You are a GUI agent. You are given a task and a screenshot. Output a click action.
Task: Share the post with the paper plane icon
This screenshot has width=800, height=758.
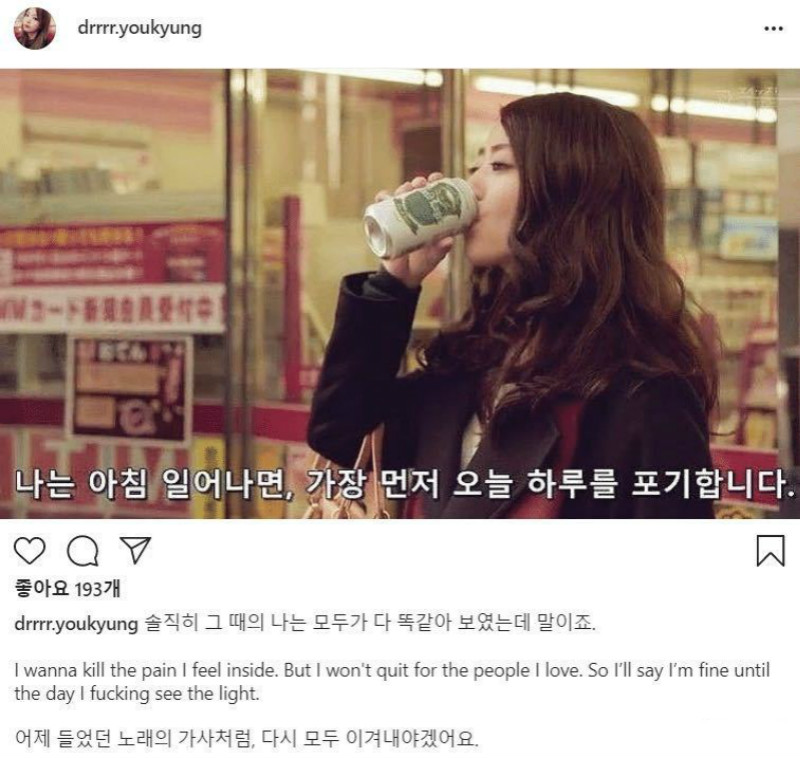coord(135,550)
